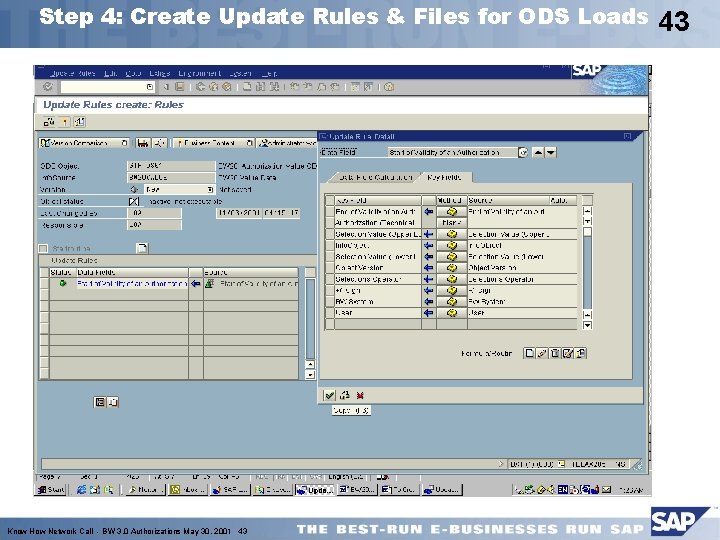Click the Activate icon below the title
Image resolution: width=720 pixels, height=540 pixels.
(x=65, y=122)
